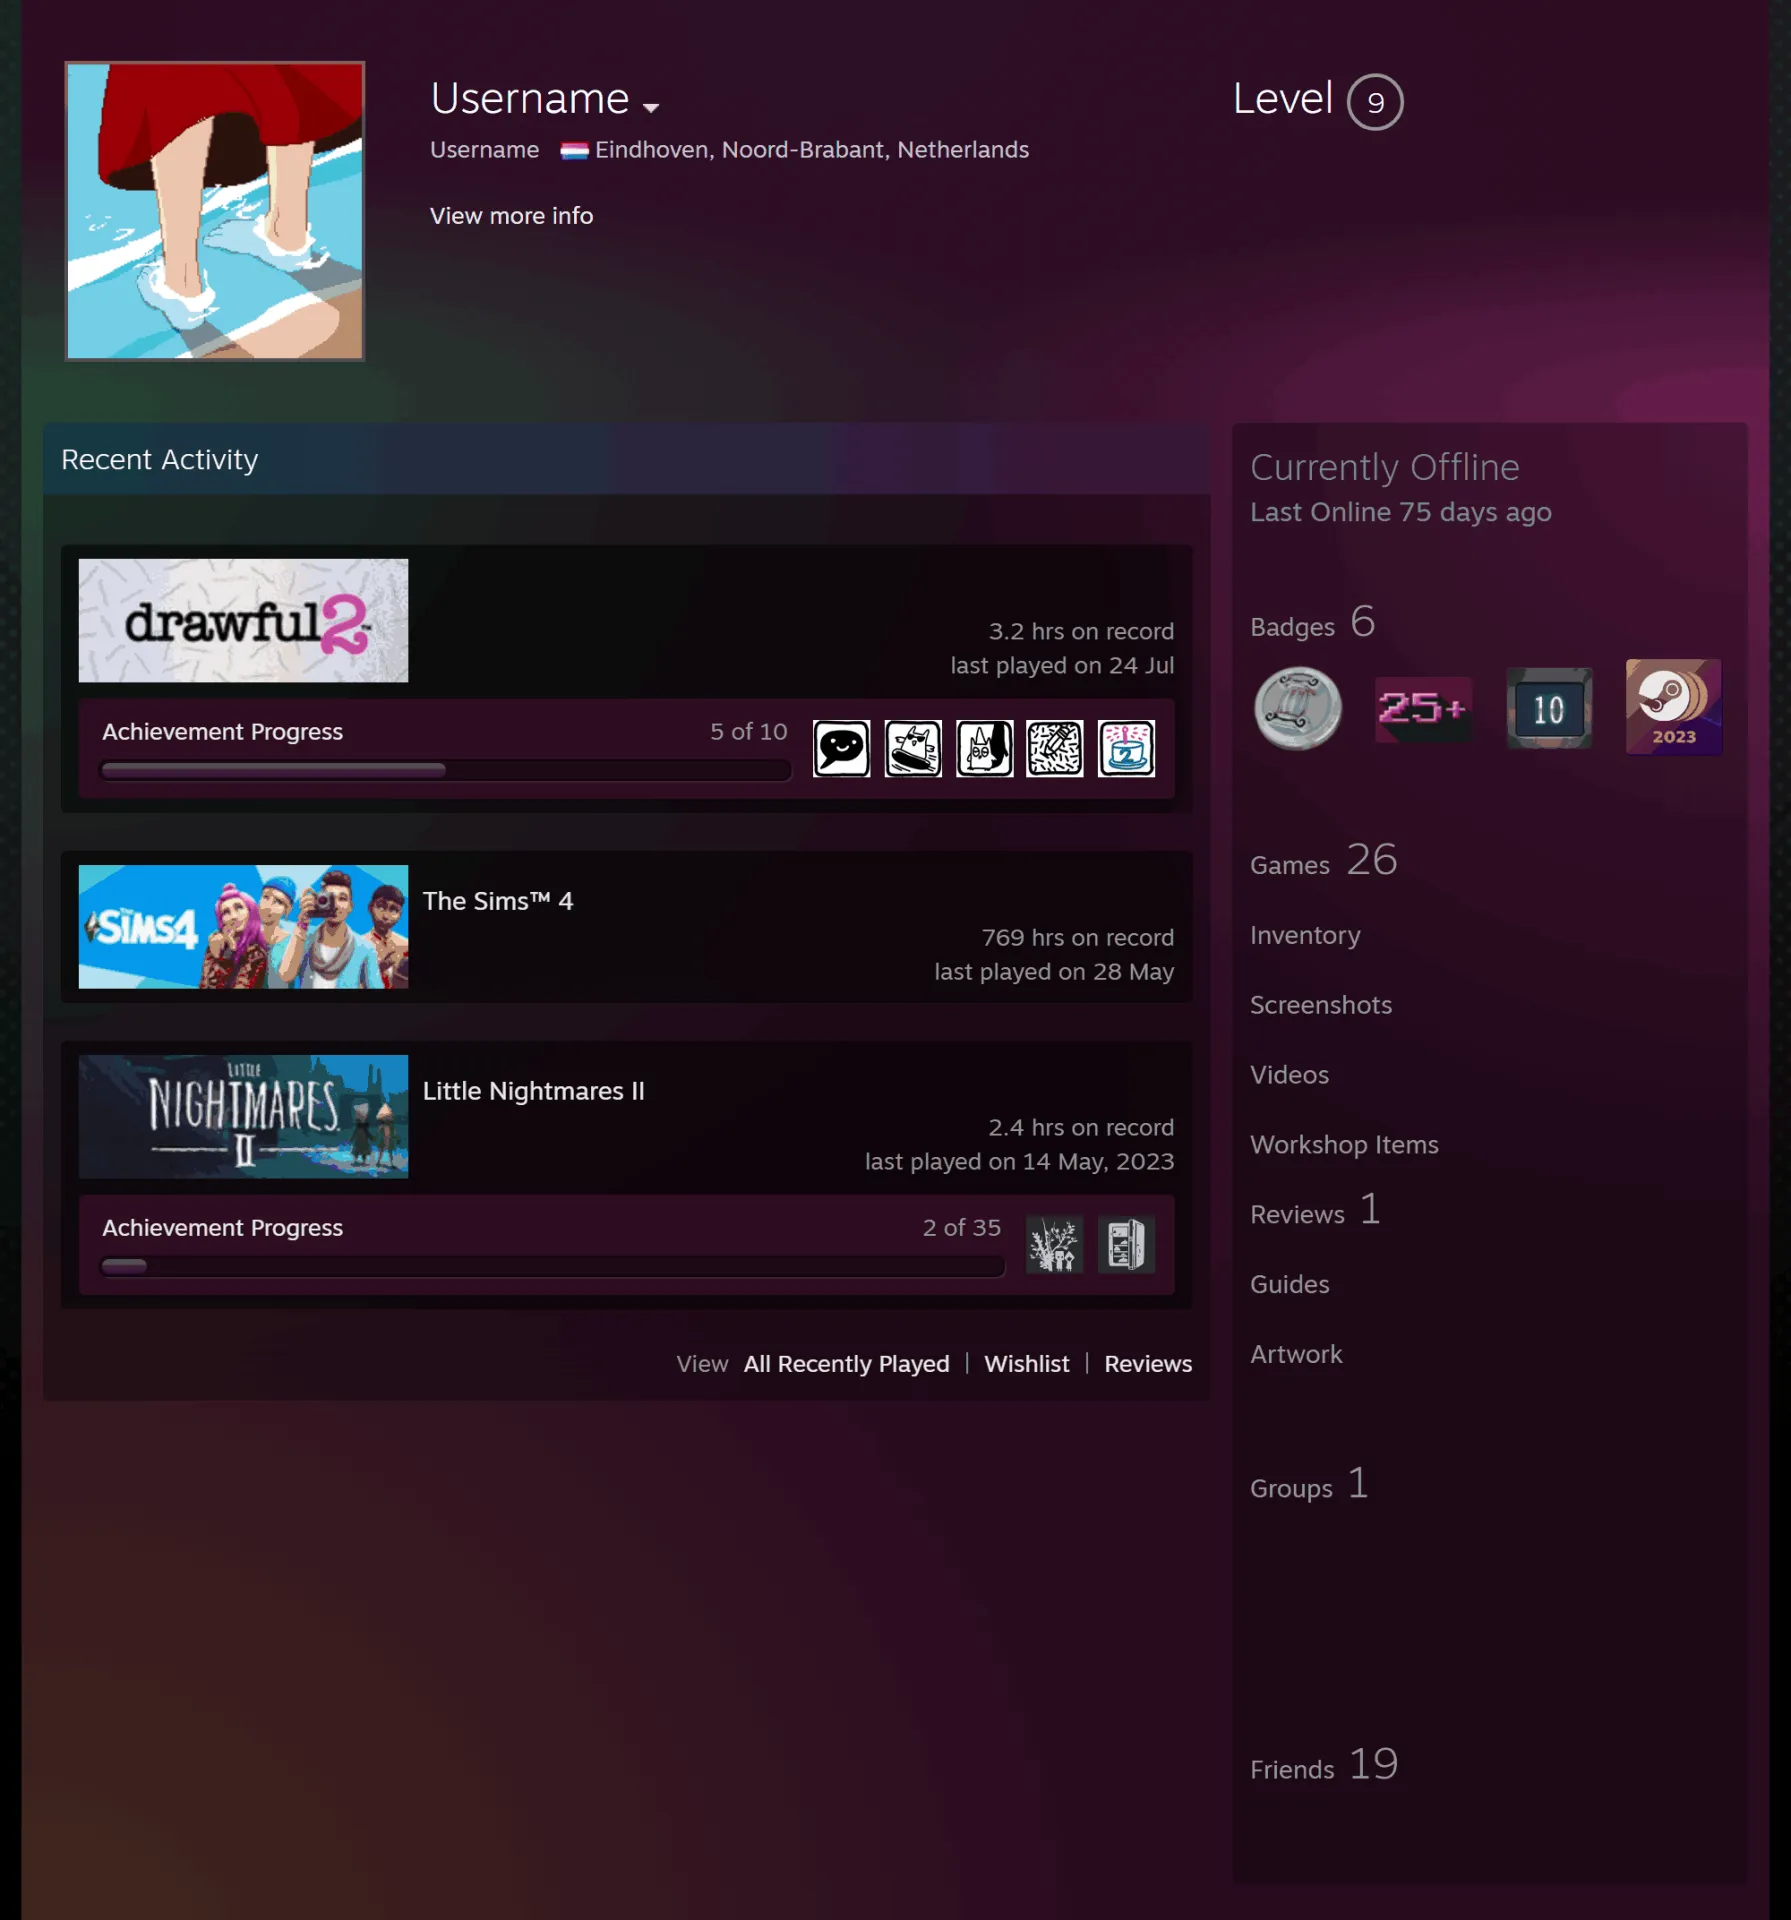The height and width of the screenshot is (1920, 1791).
Task: Open Groups 1 in sidebar
Action: pyautogui.click(x=1309, y=1484)
